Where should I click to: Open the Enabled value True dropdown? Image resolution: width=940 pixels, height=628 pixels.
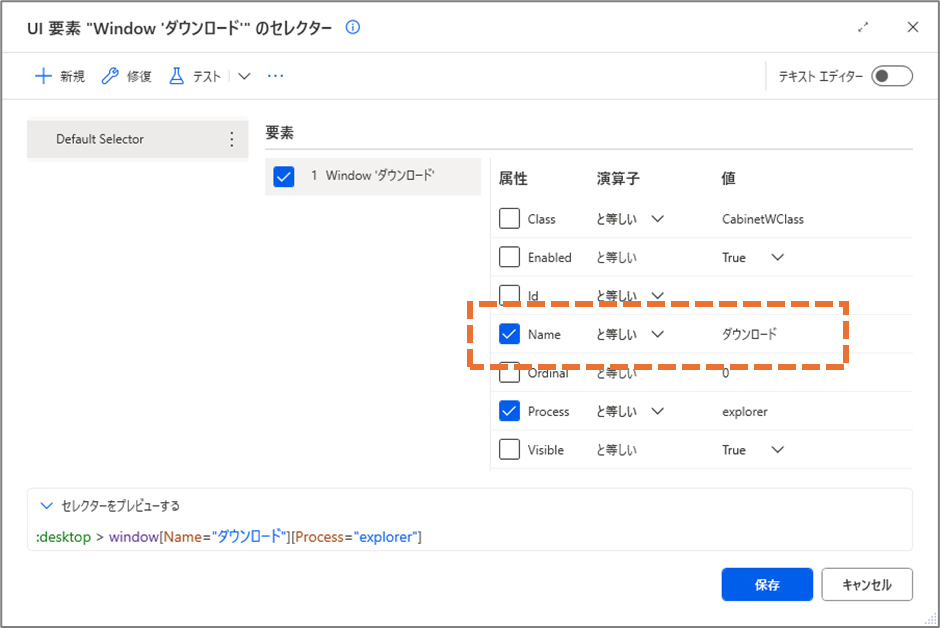[778, 257]
